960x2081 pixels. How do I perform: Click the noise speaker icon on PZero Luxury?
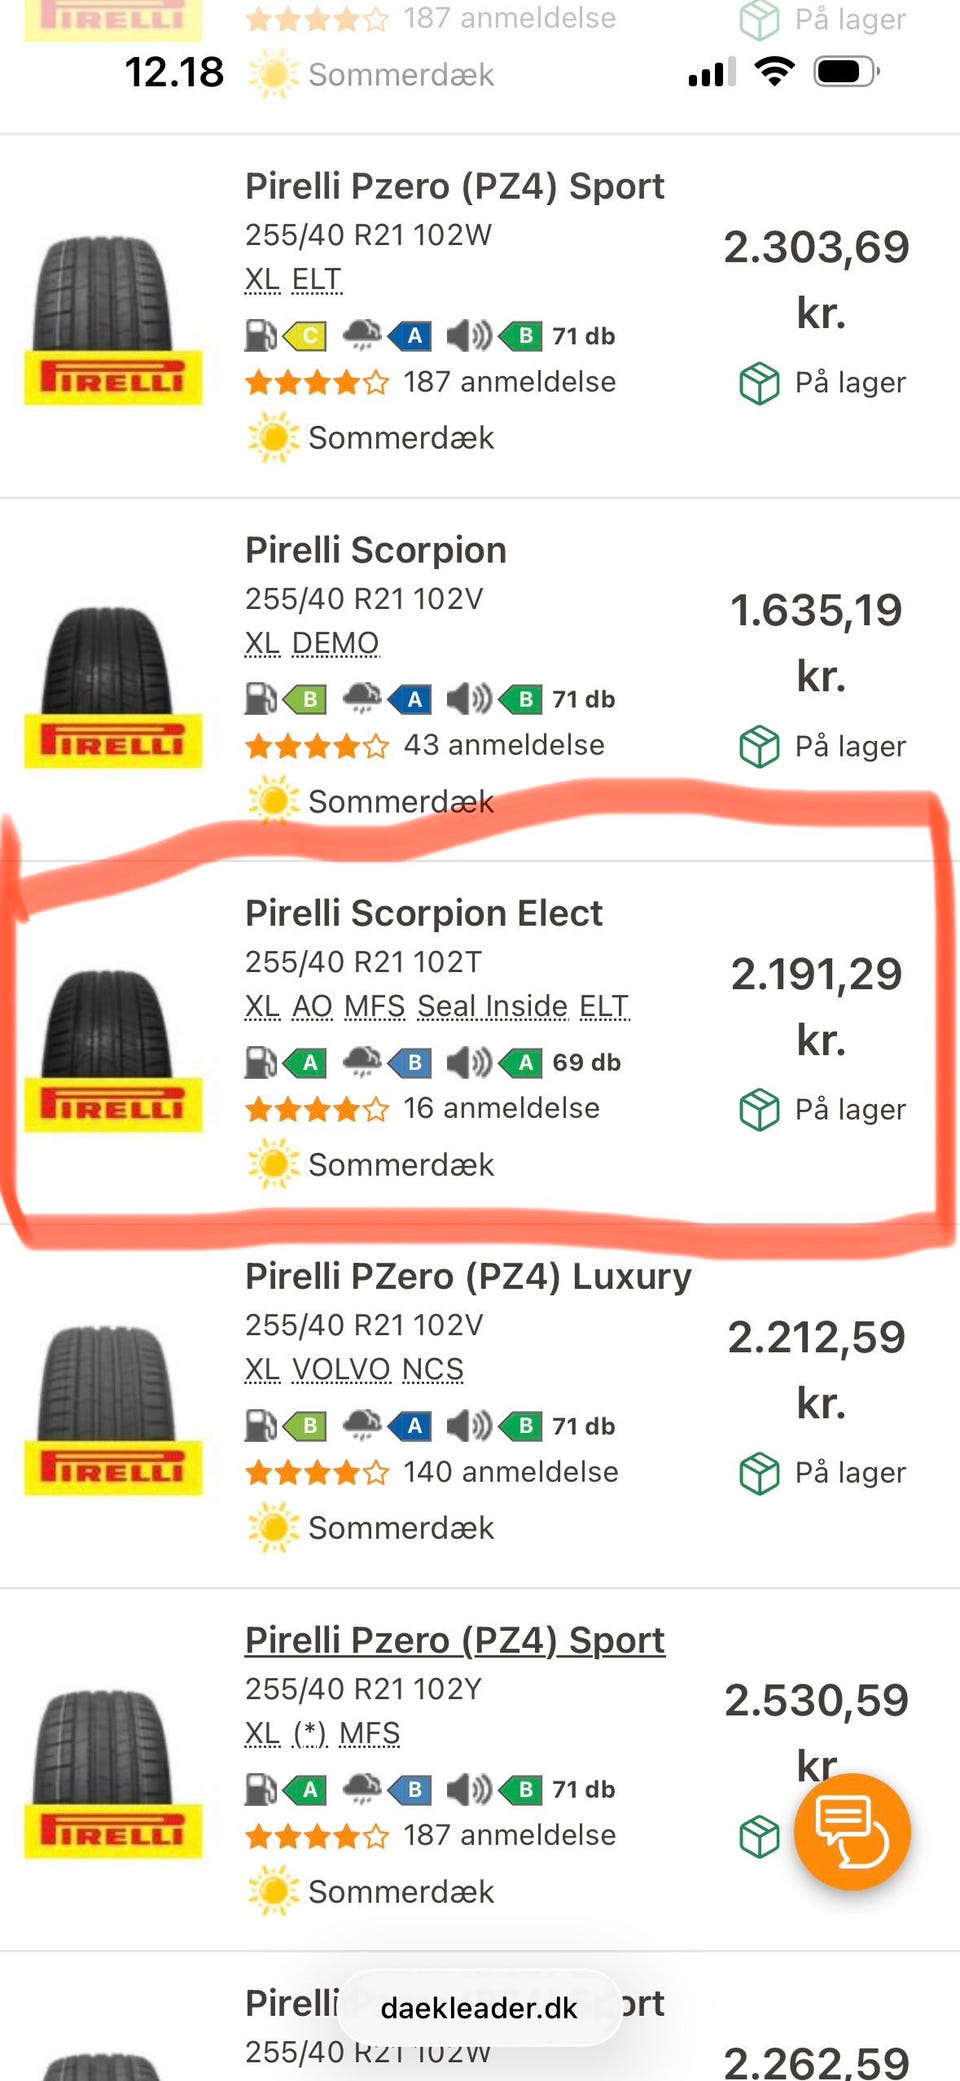click(x=468, y=1425)
